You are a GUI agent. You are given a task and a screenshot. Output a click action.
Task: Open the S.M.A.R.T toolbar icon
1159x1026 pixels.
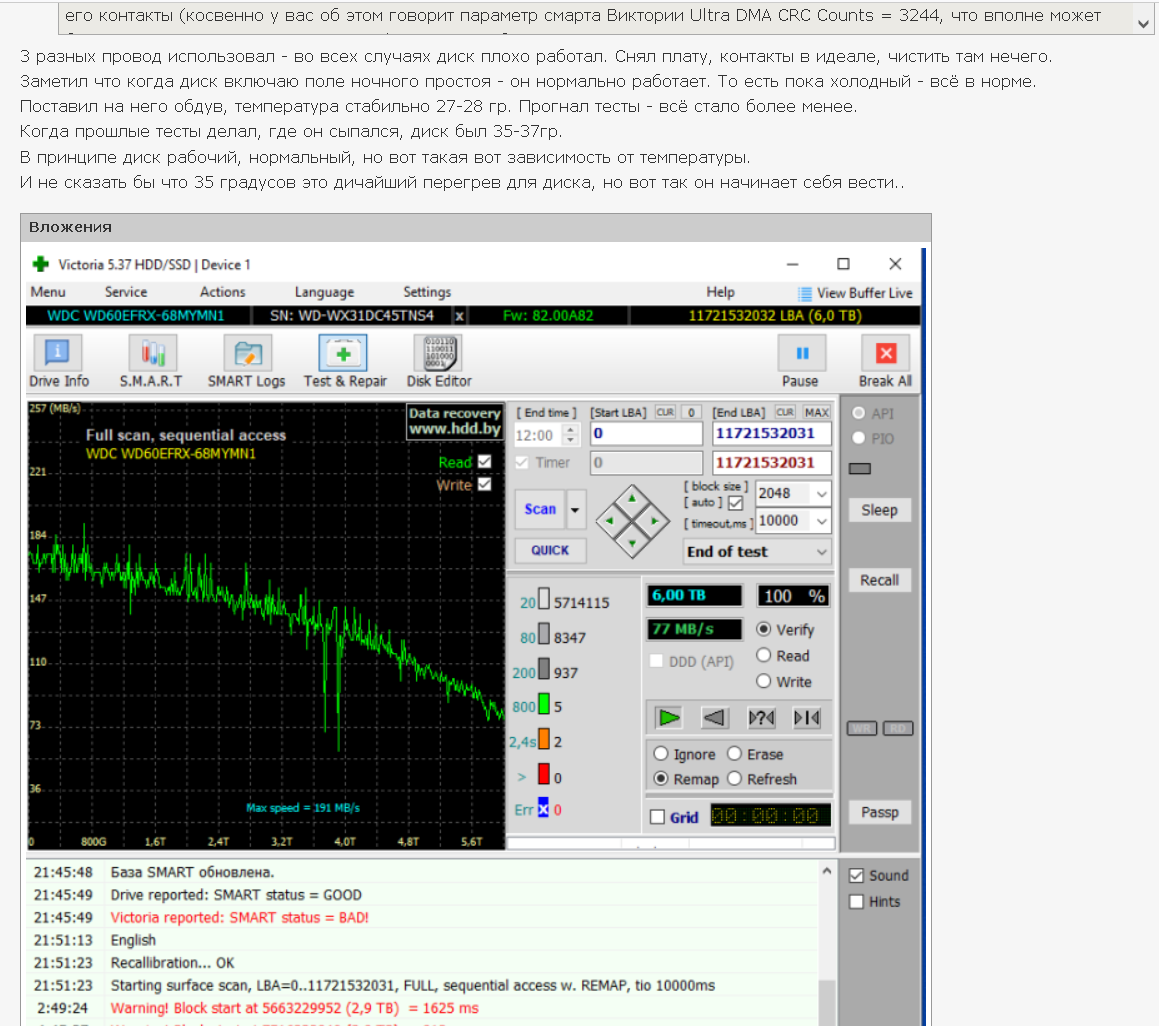click(x=152, y=353)
